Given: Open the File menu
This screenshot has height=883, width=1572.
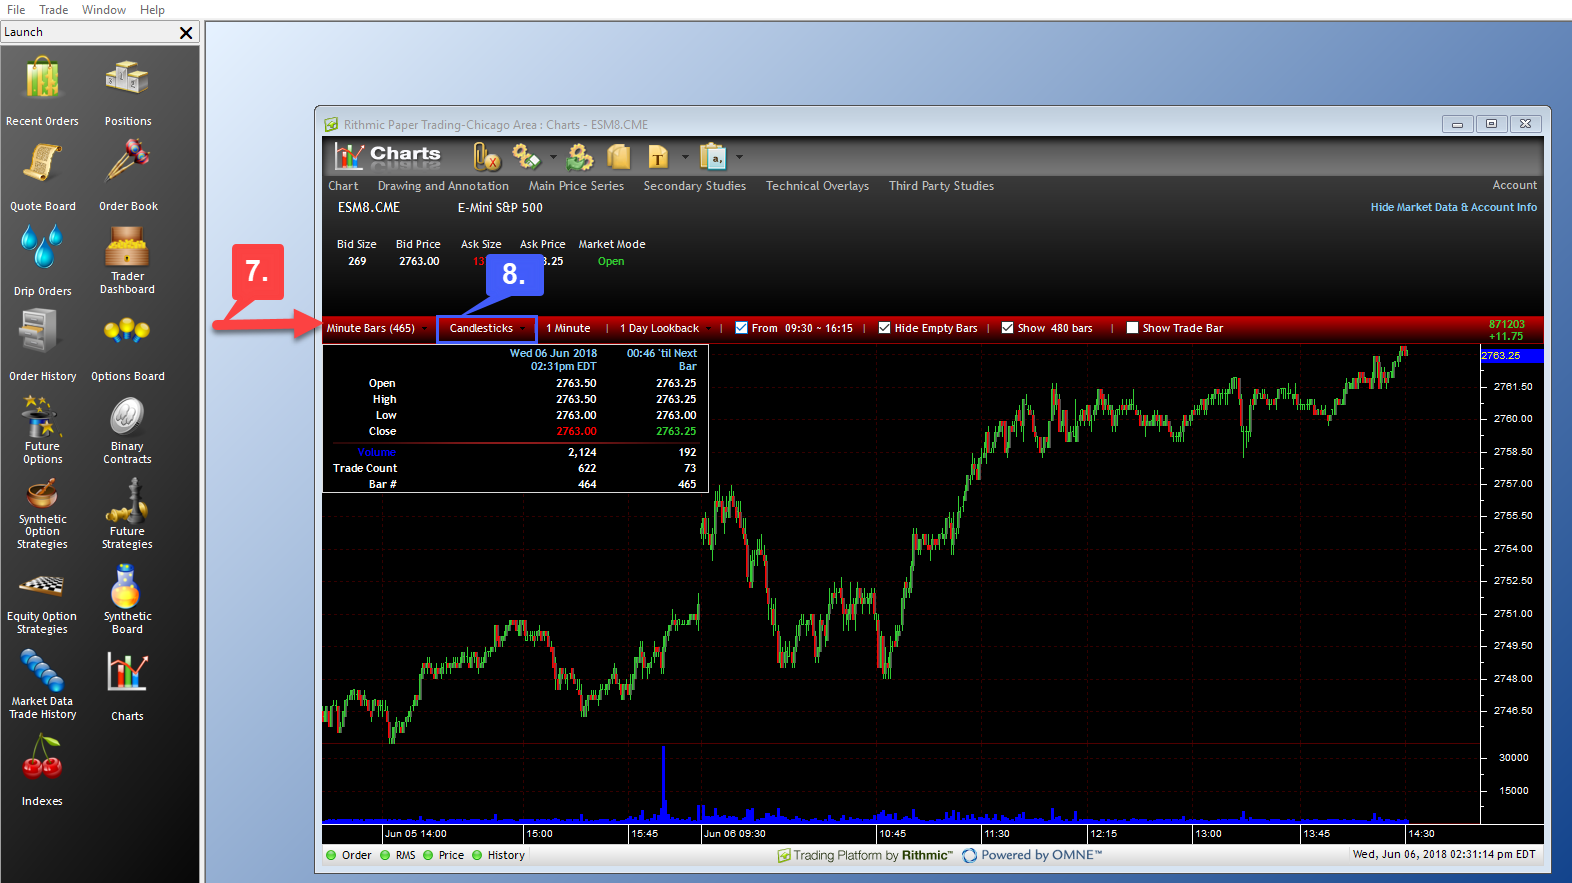Looking at the screenshot, I should [x=16, y=10].
